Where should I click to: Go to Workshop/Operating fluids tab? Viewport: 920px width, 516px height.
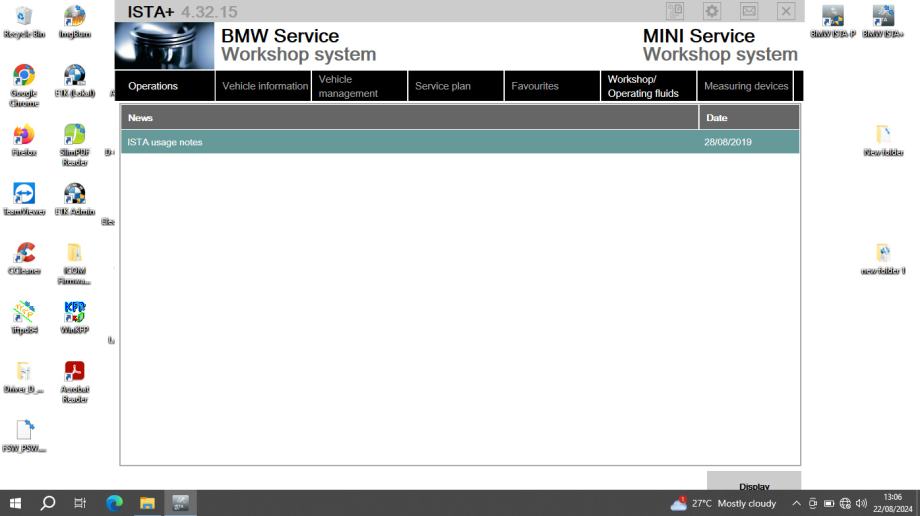coord(648,86)
